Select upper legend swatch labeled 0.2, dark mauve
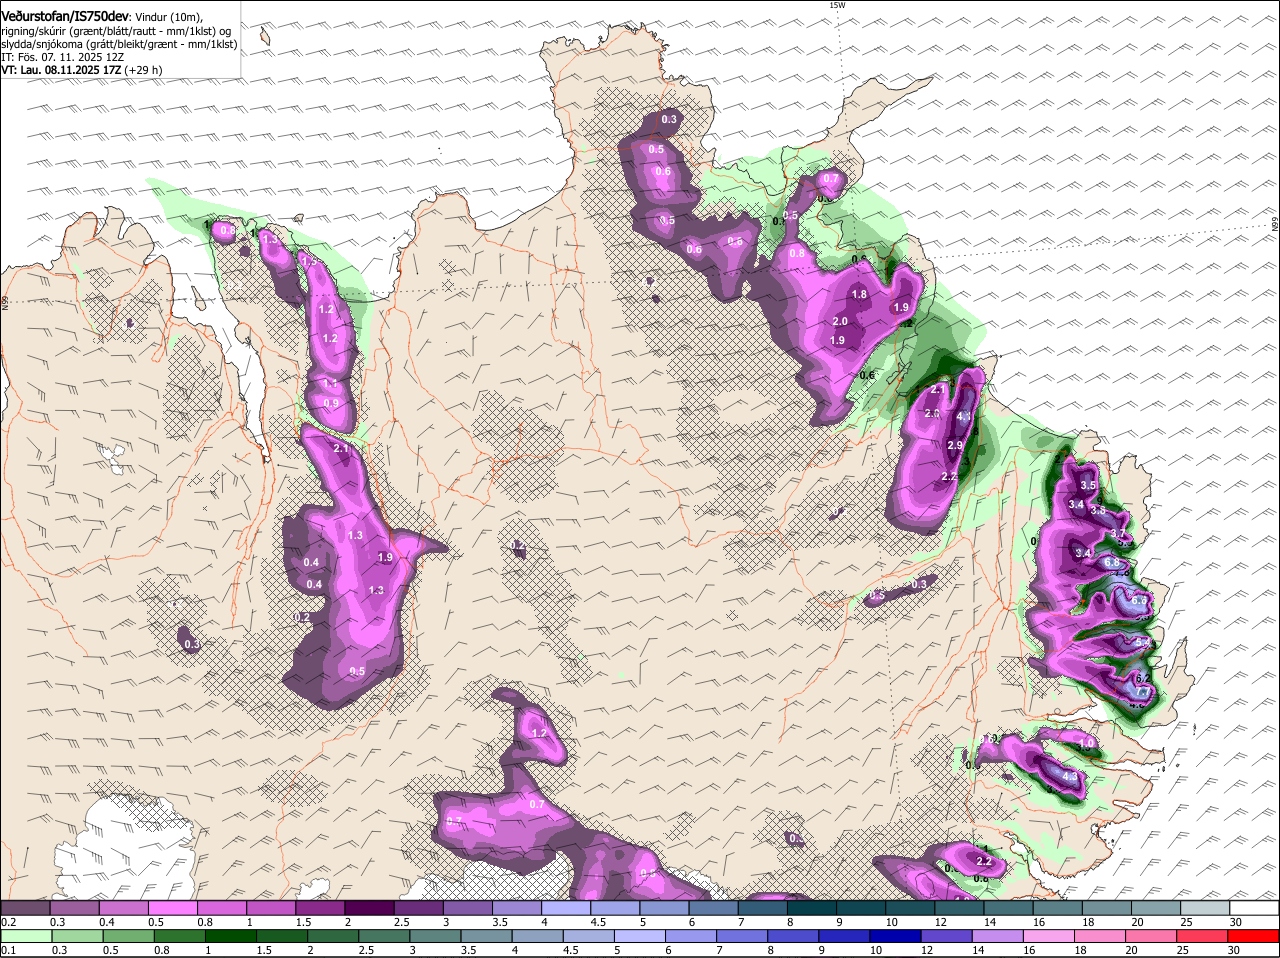Image resolution: width=1280 pixels, height=958 pixels. [25, 907]
